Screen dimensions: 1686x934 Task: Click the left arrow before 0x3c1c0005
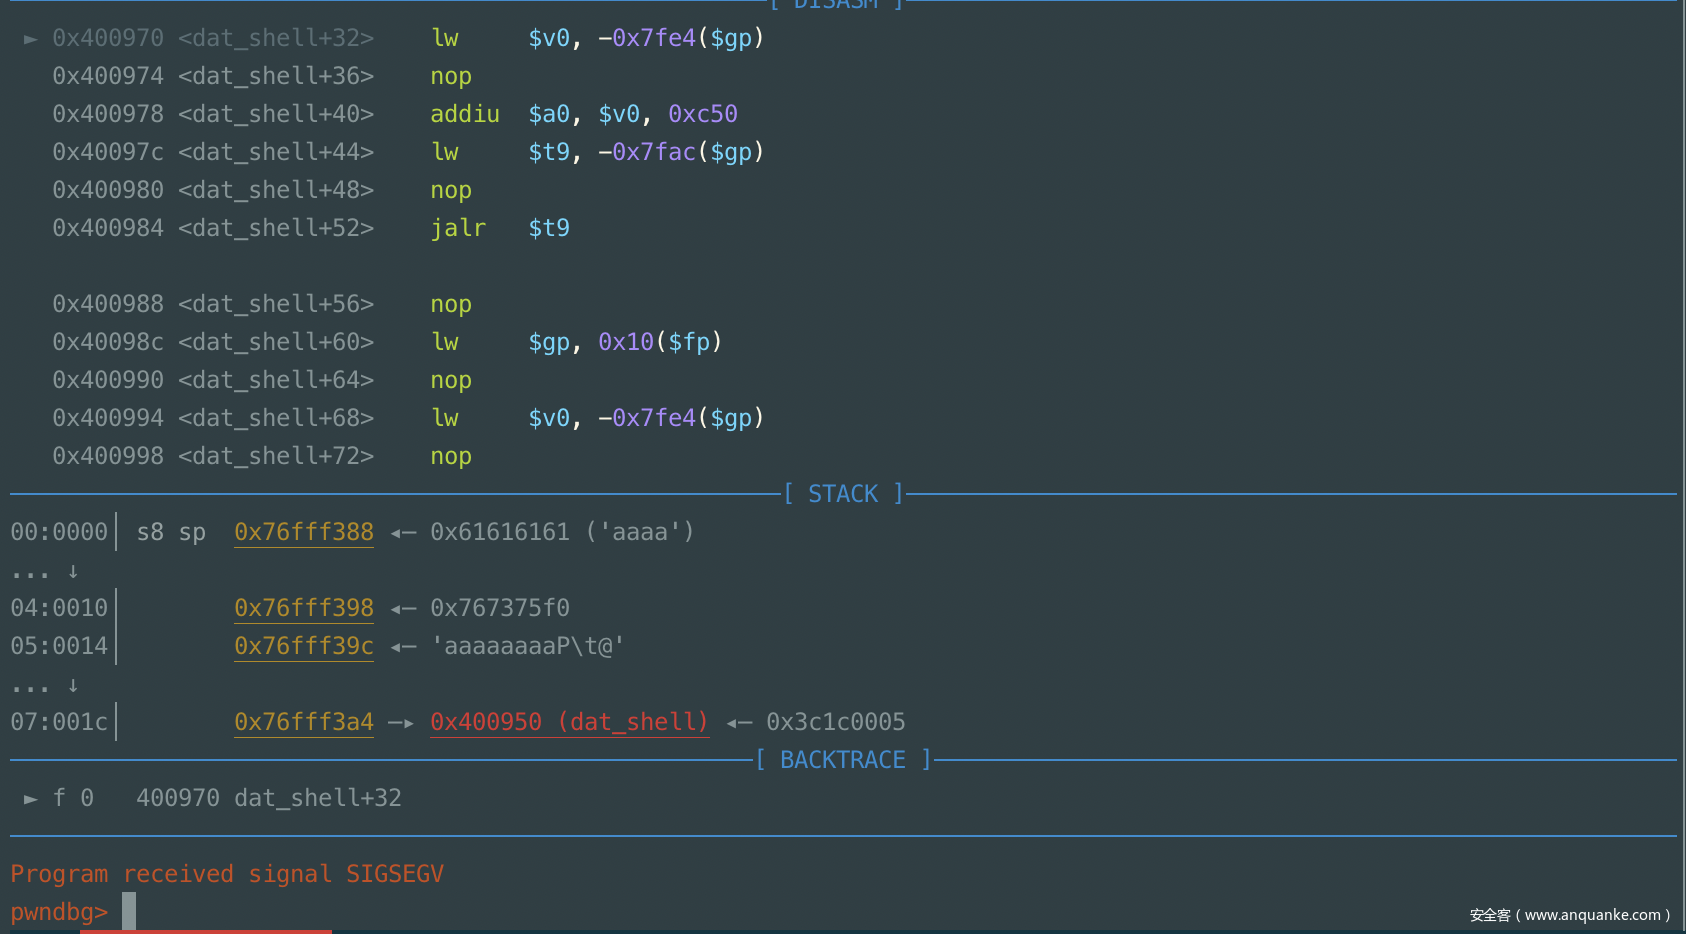click(x=739, y=723)
